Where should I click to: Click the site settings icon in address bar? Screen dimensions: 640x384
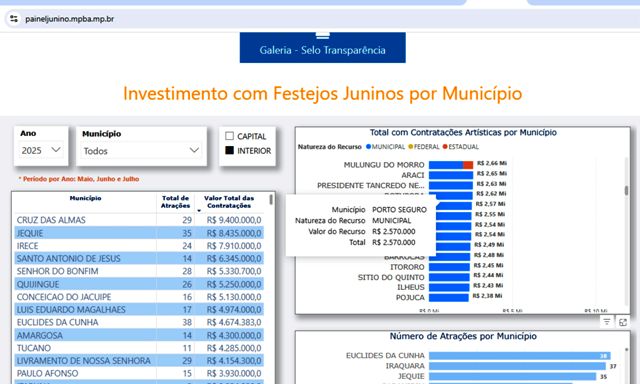point(14,19)
